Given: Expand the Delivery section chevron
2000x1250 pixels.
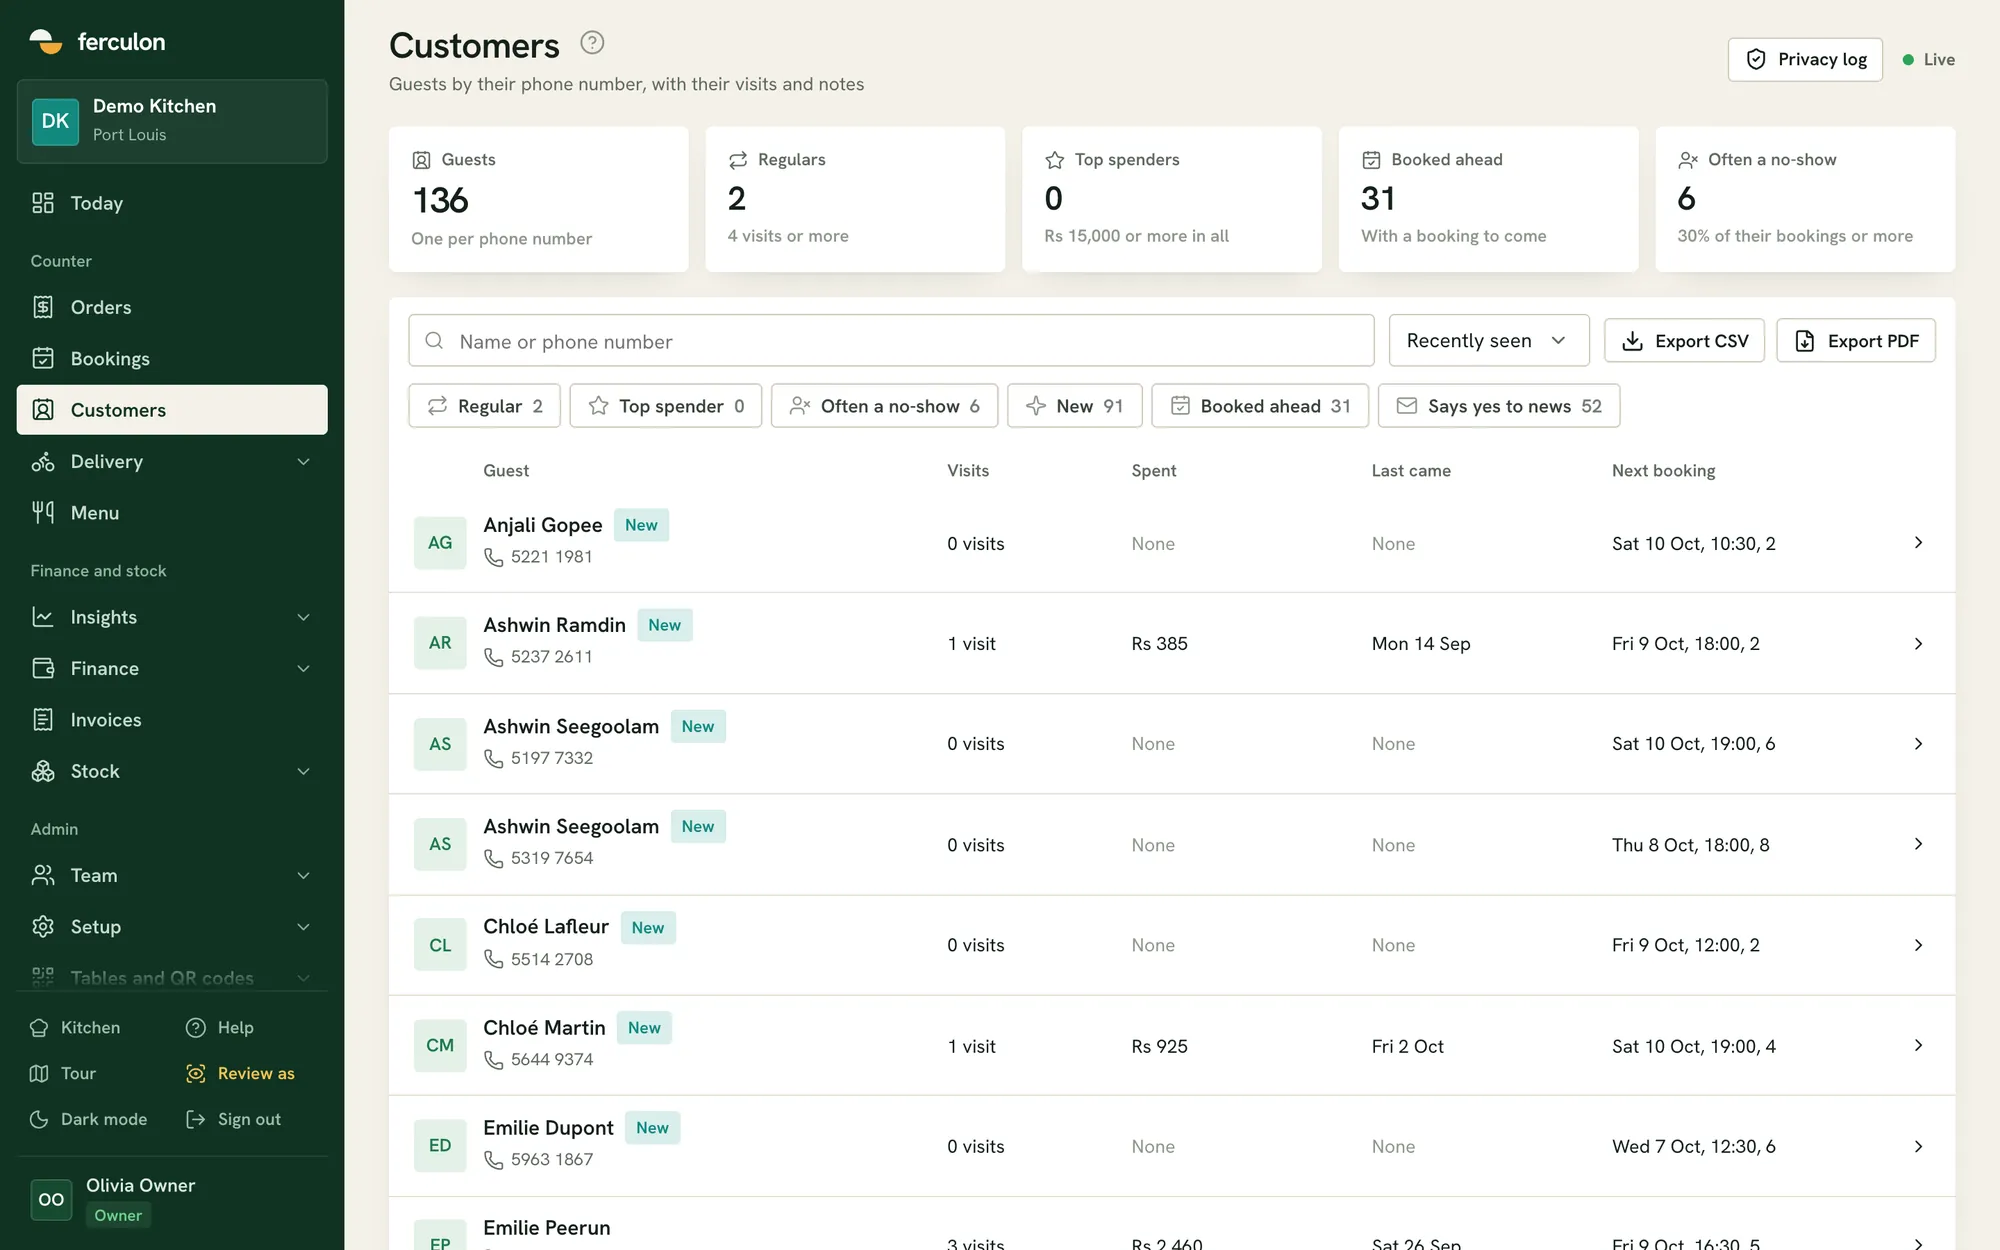Looking at the screenshot, I should 304,461.
